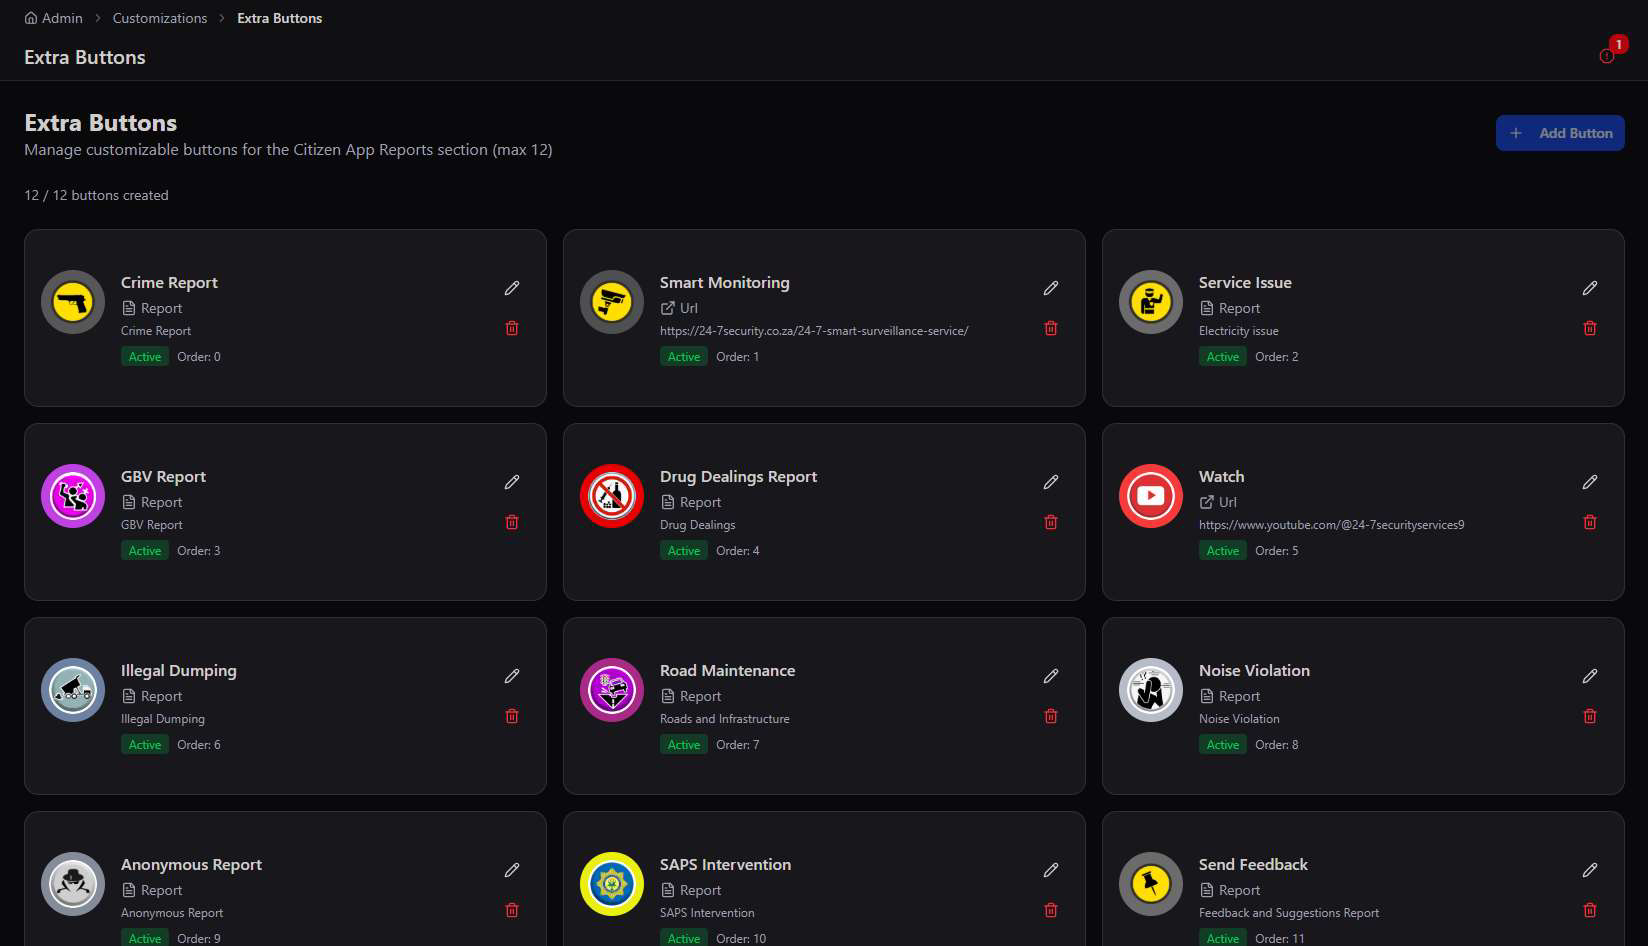Viewport: 1648px width, 946px height.
Task: Delete the Road Maintenance button
Action: 1051,716
